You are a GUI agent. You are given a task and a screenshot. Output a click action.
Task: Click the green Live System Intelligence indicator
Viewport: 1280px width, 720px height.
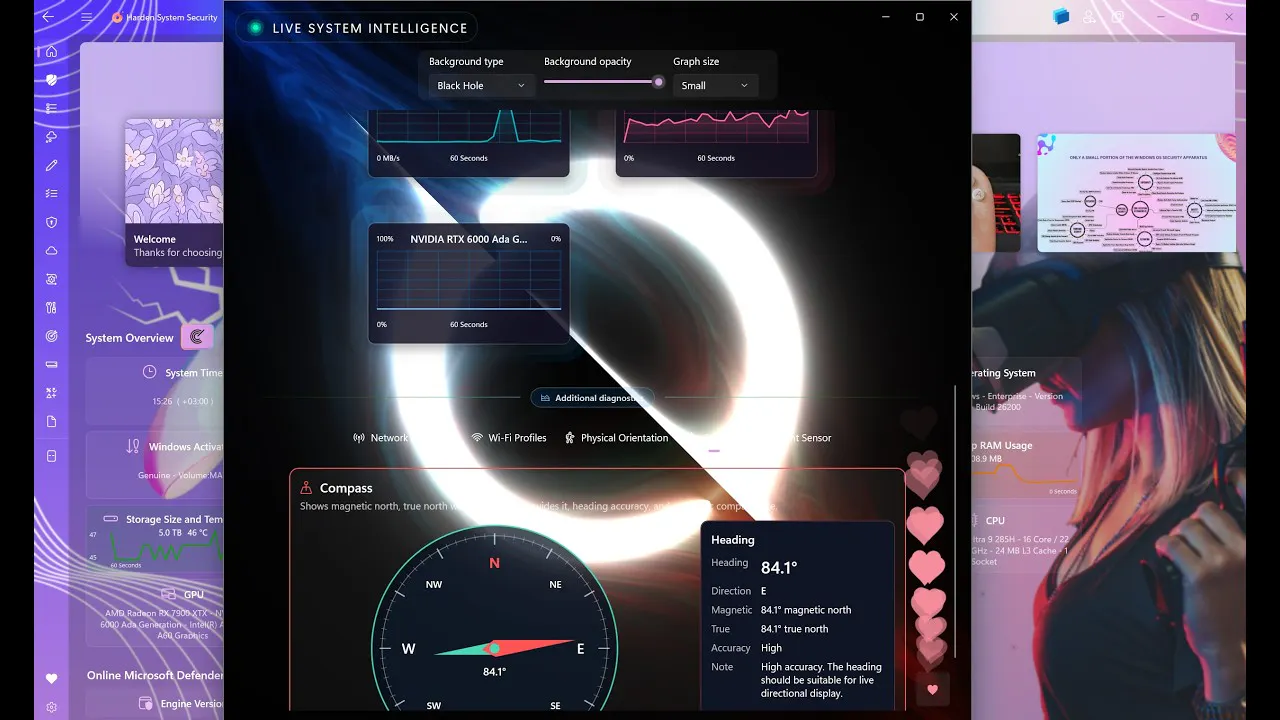(255, 28)
